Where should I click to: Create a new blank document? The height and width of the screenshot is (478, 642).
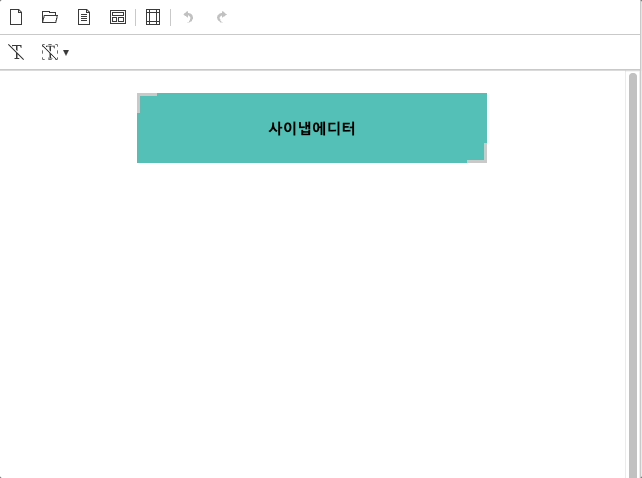[x=16, y=17]
